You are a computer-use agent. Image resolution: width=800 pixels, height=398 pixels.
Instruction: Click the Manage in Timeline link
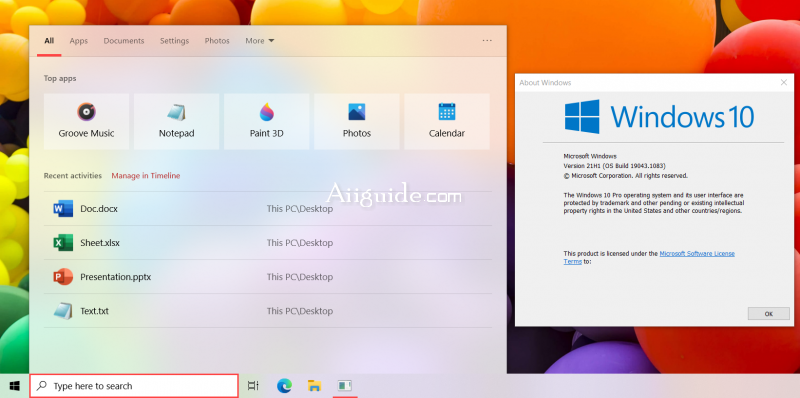tap(146, 176)
